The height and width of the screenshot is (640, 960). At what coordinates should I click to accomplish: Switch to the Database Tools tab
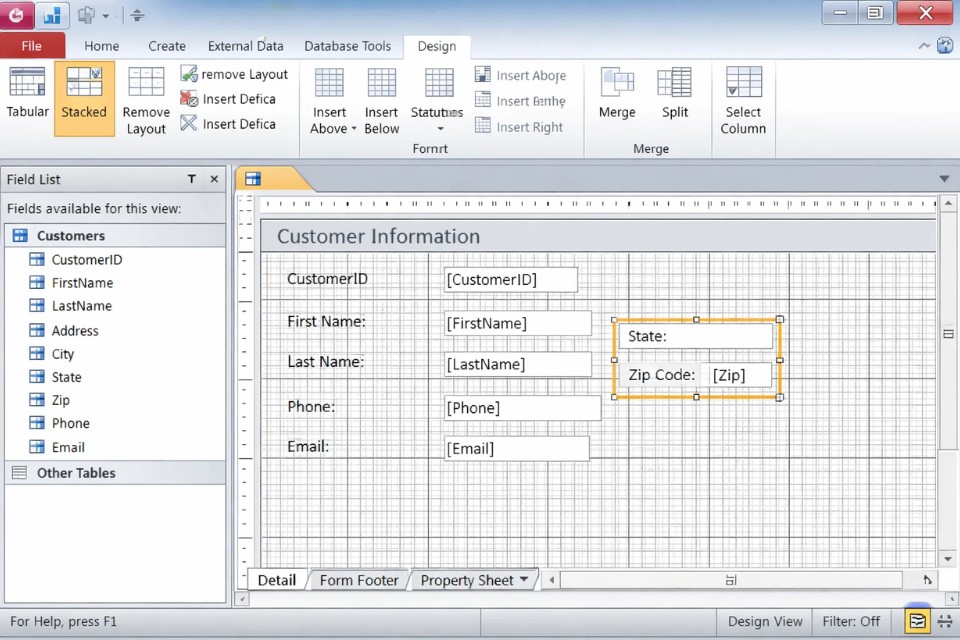click(347, 46)
